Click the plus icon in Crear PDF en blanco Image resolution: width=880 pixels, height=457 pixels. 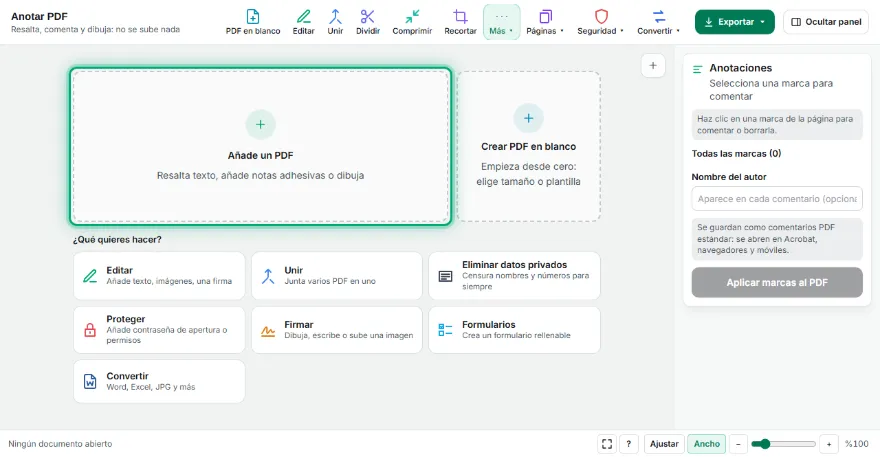(529, 118)
